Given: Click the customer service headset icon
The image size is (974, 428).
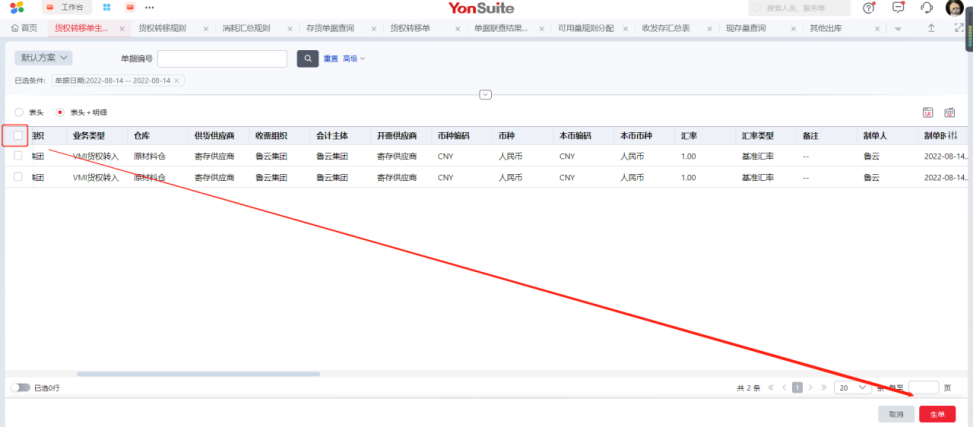Looking at the screenshot, I should point(926,8).
